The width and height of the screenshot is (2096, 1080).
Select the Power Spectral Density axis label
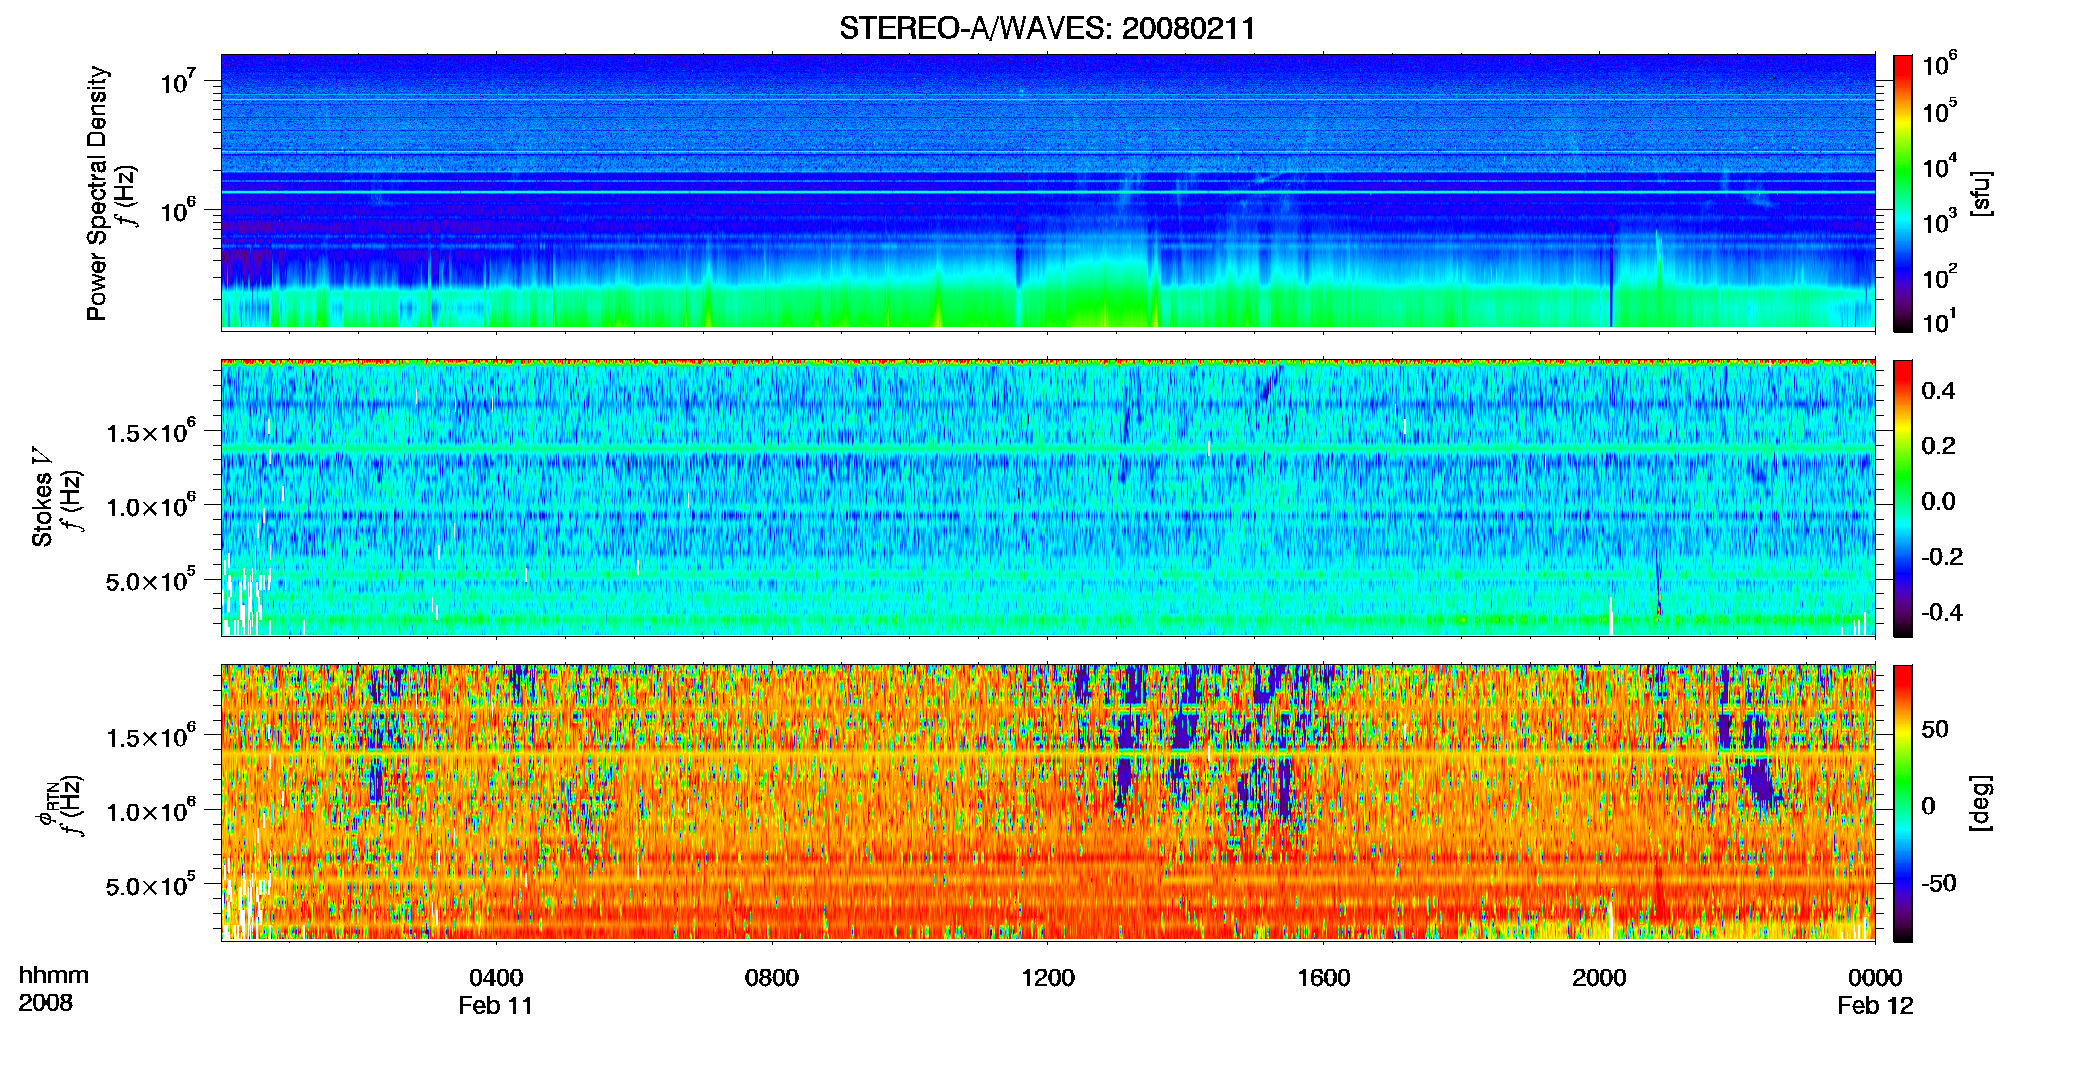(x=97, y=193)
